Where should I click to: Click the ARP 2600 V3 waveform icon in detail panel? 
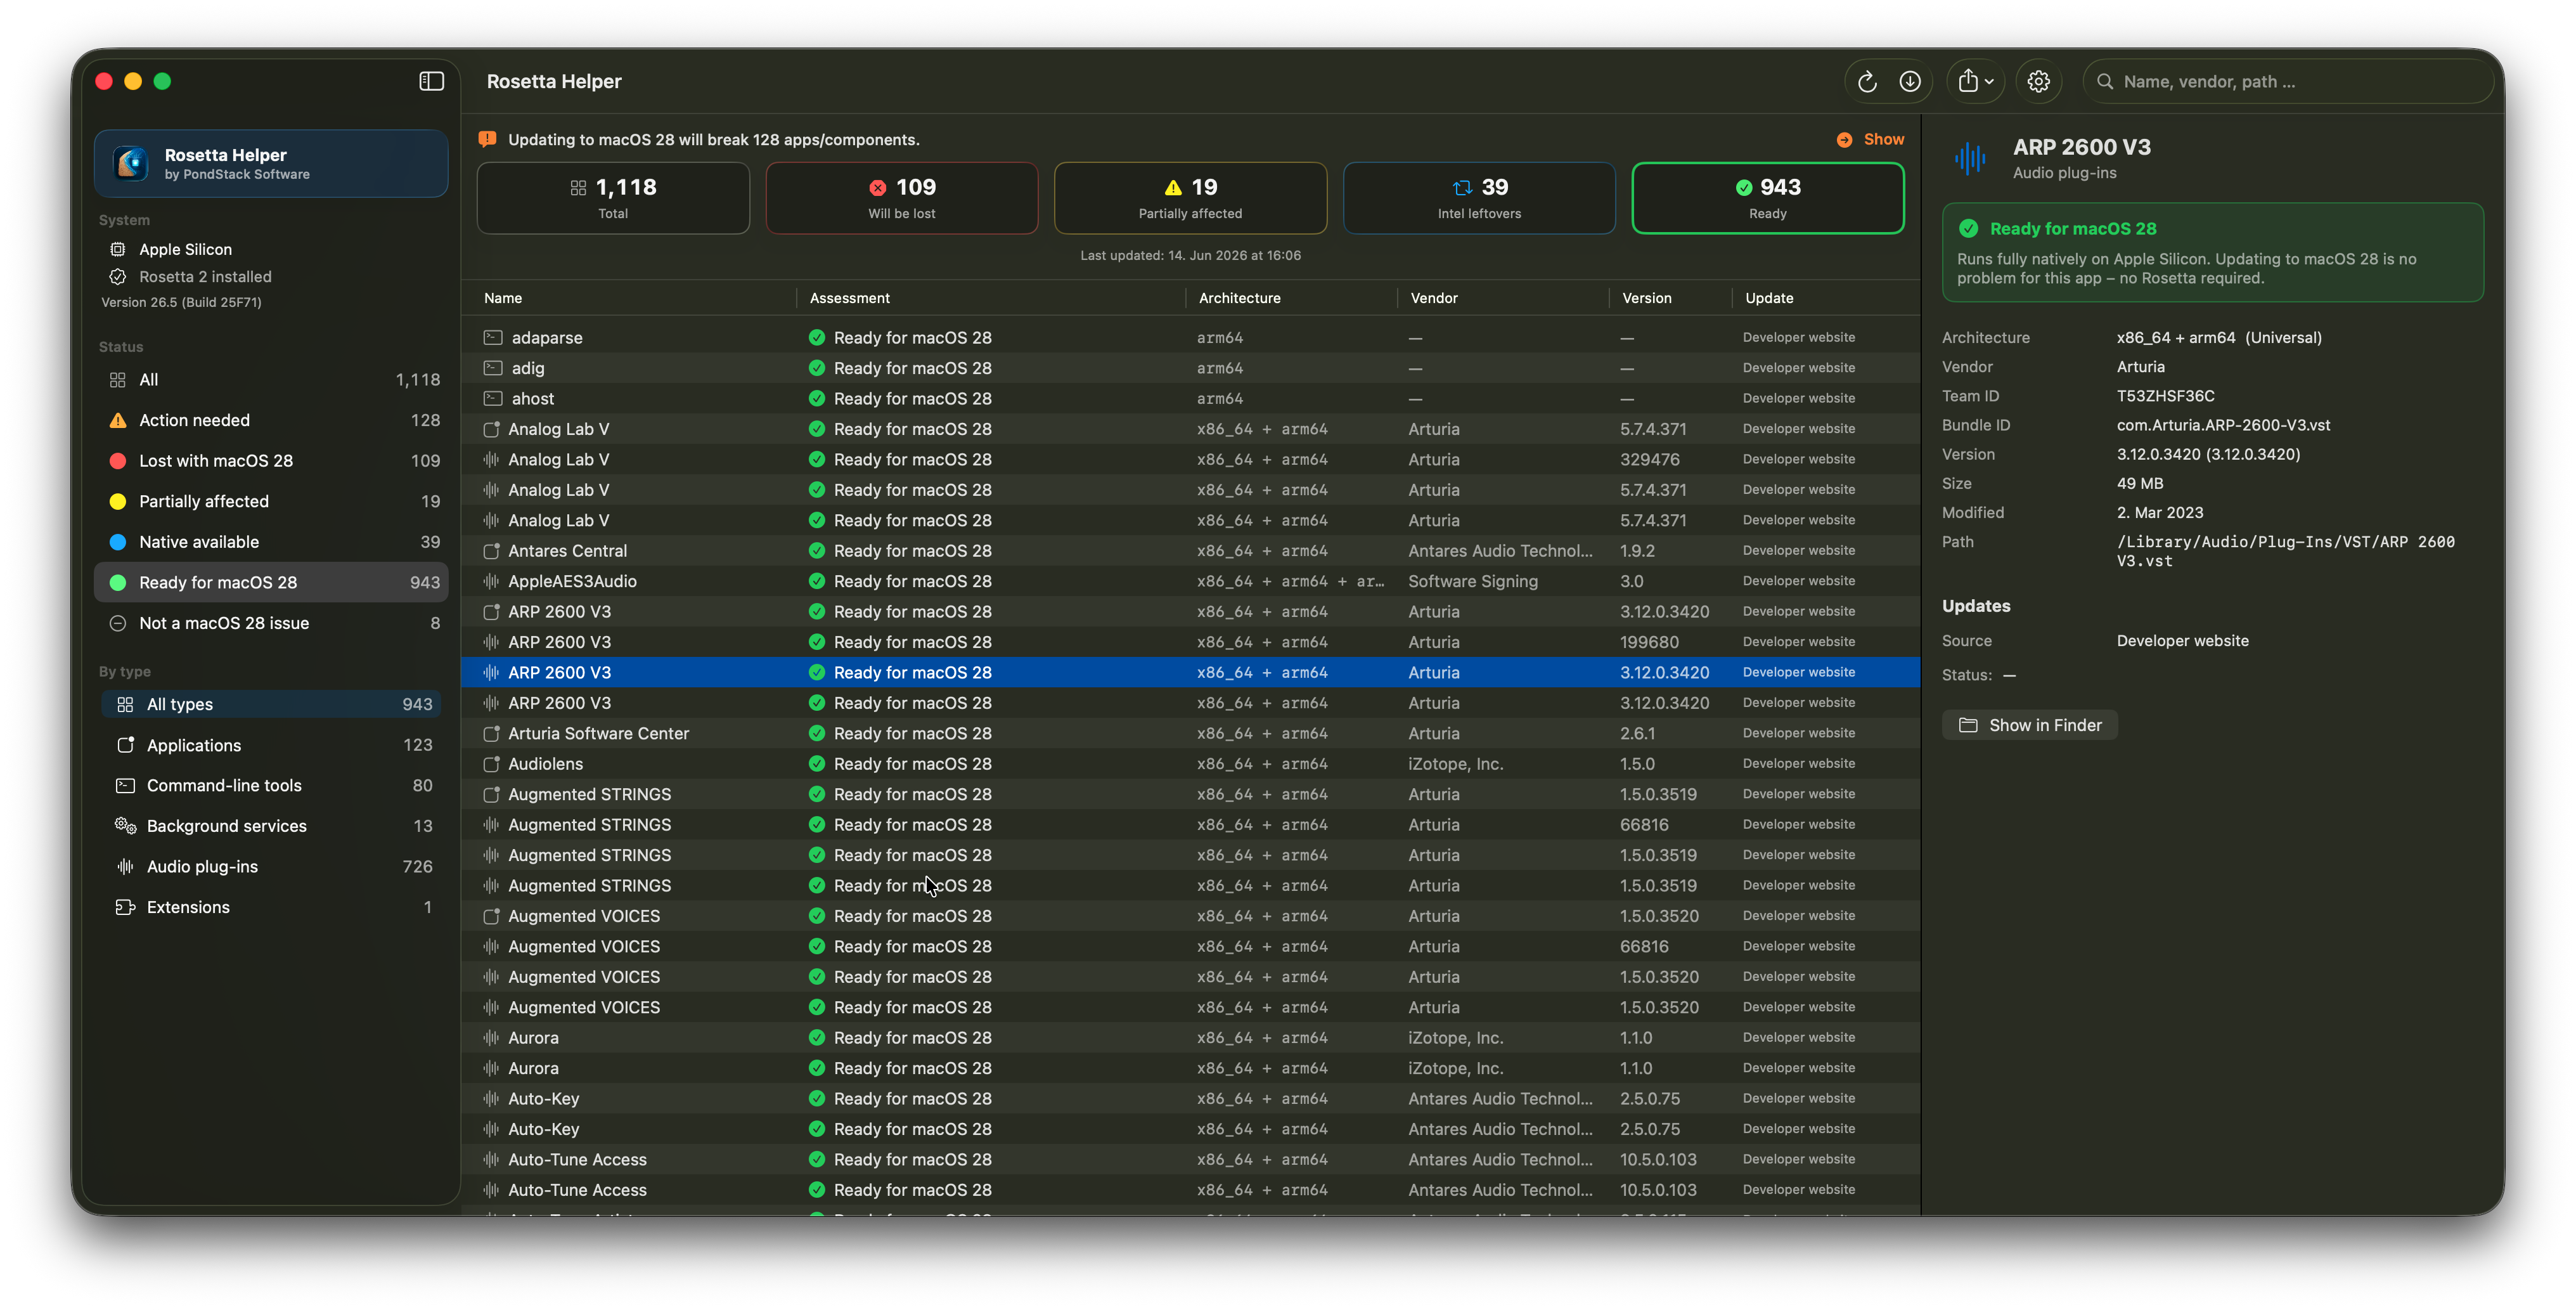pyautogui.click(x=1970, y=158)
